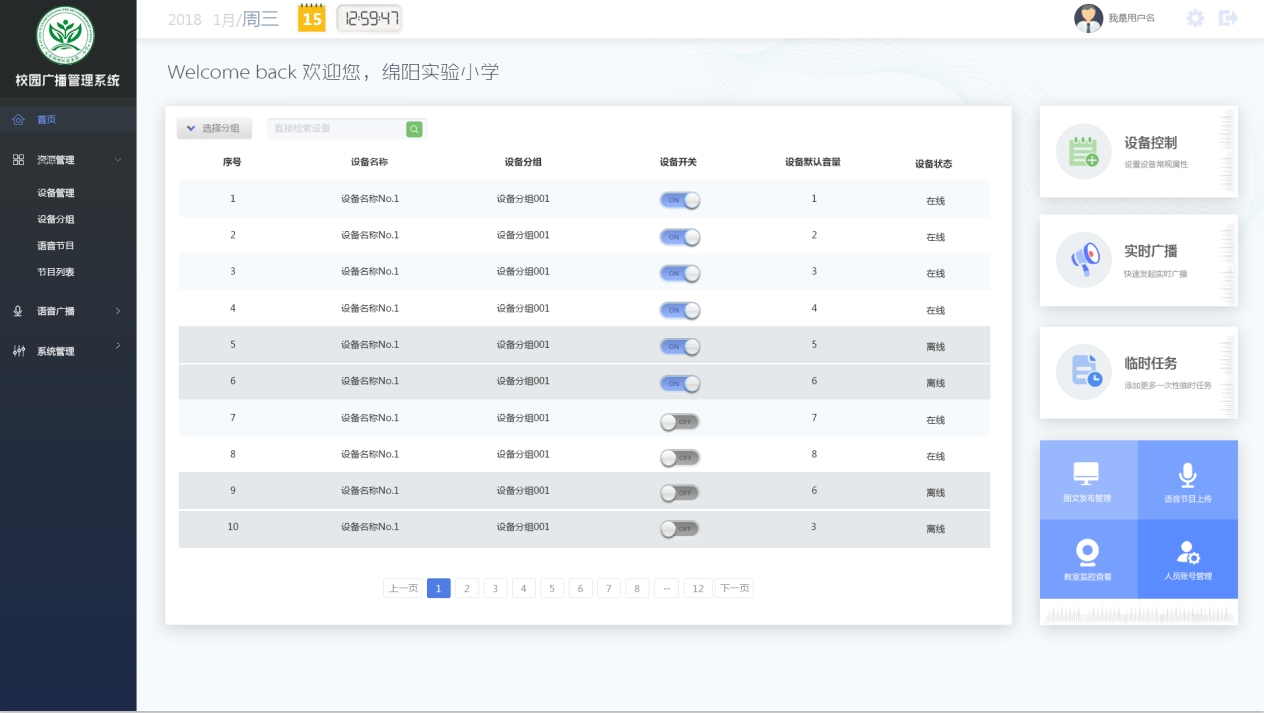Open 语音节目上传 microphone tile
This screenshot has width=1264, height=713.
[1187, 480]
